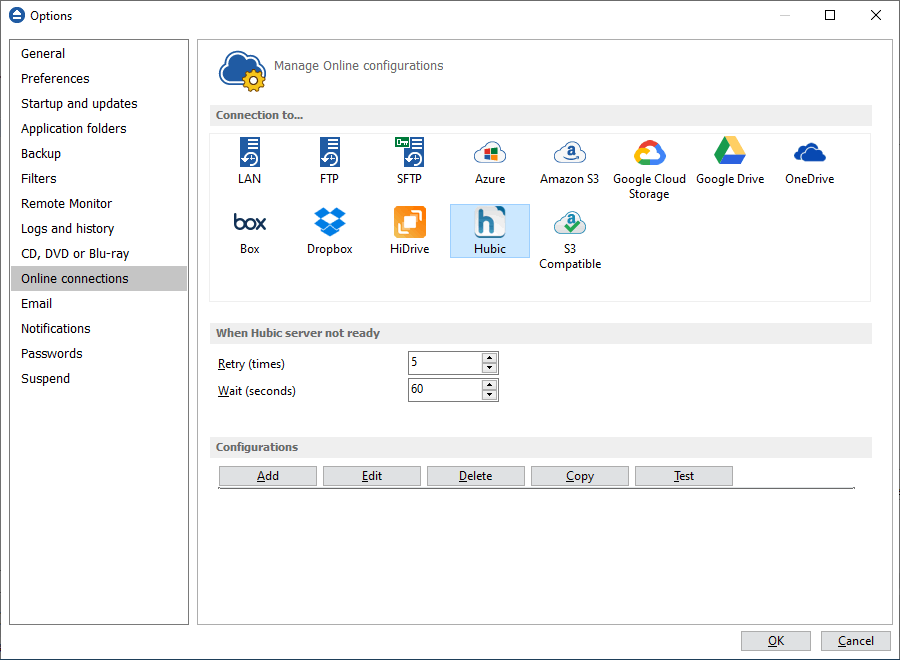Decrease the Wait seconds value
The image size is (900, 660).
coord(489,395)
